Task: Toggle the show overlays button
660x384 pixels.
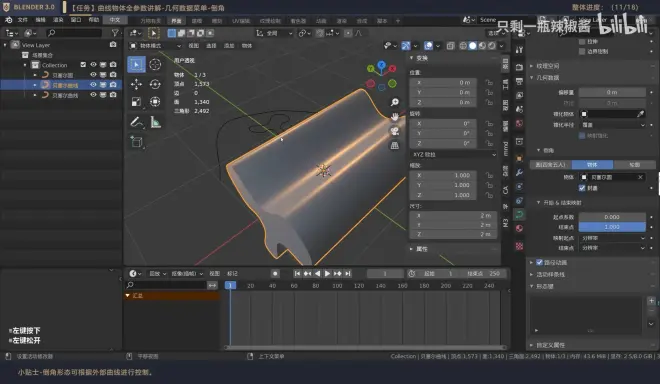Action: click(428, 45)
